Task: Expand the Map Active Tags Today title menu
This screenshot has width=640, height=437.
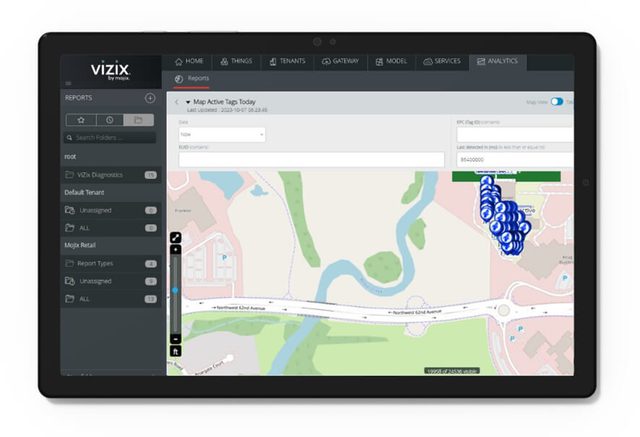Action: [x=188, y=102]
